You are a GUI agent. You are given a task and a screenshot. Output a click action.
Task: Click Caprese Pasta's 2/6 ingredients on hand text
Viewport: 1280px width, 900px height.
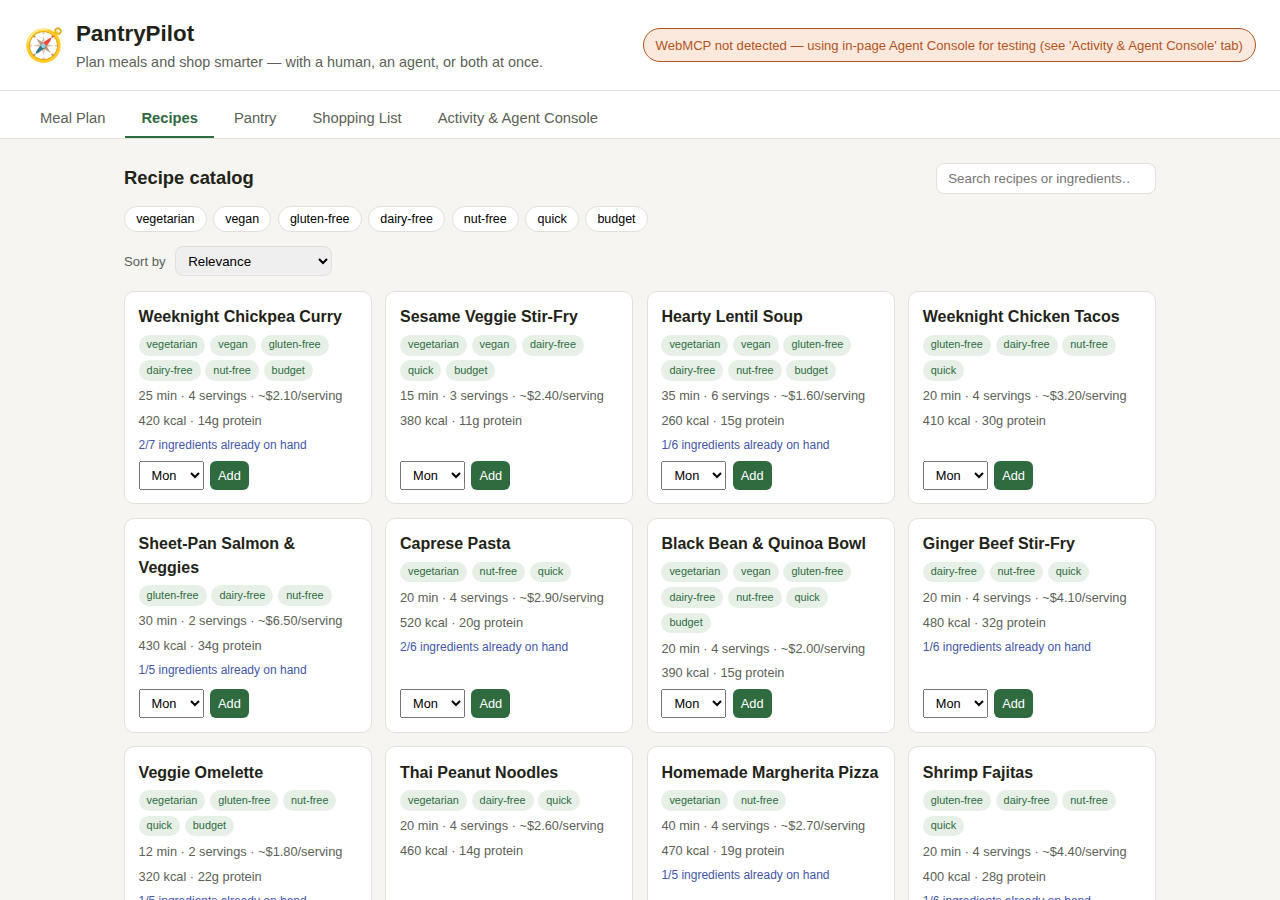[x=484, y=647]
